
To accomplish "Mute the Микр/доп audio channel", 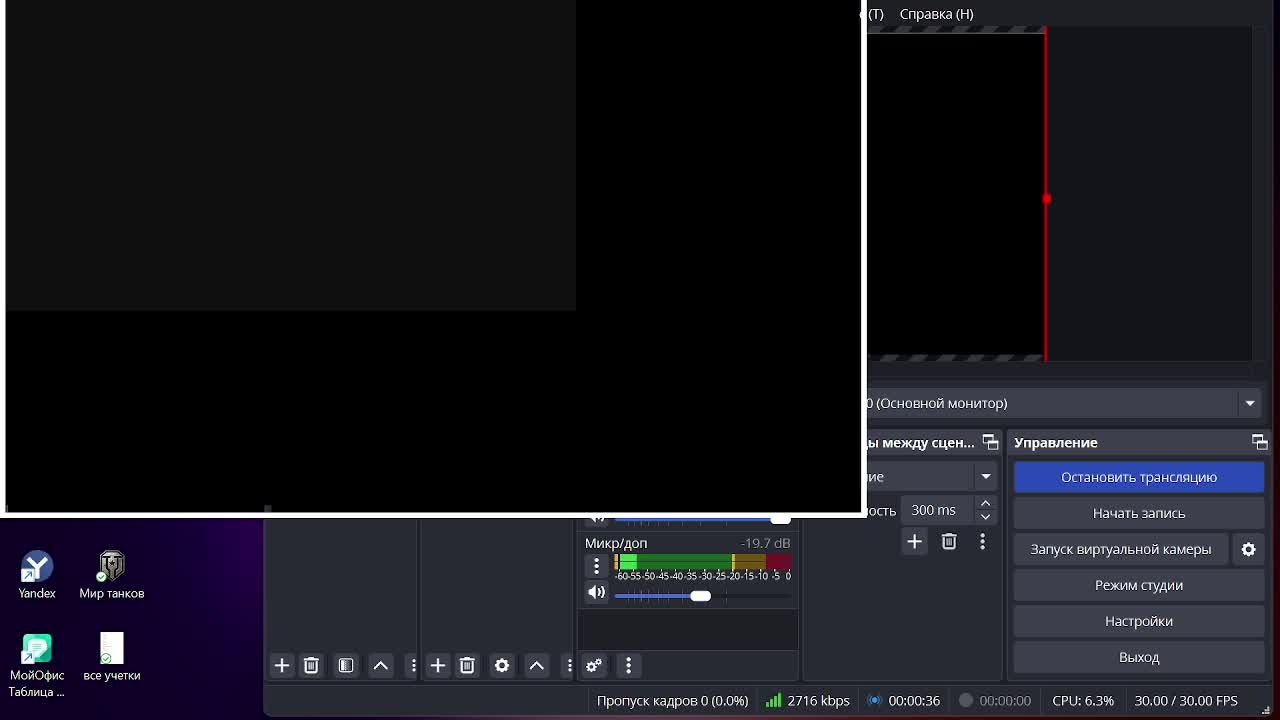I will (x=596, y=593).
